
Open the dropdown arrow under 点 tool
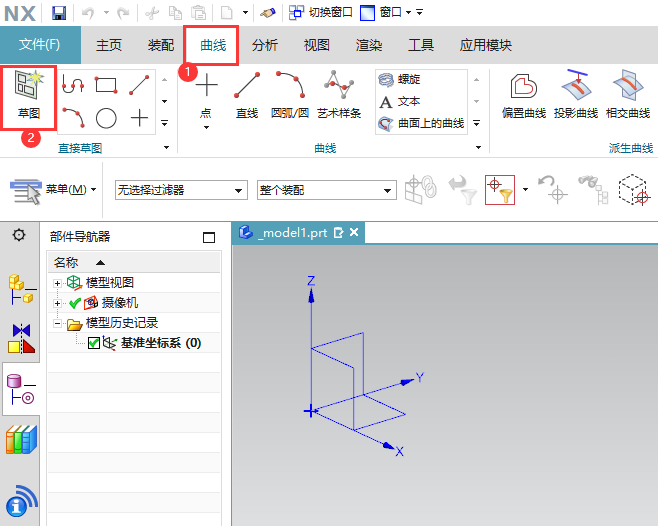(x=206, y=127)
